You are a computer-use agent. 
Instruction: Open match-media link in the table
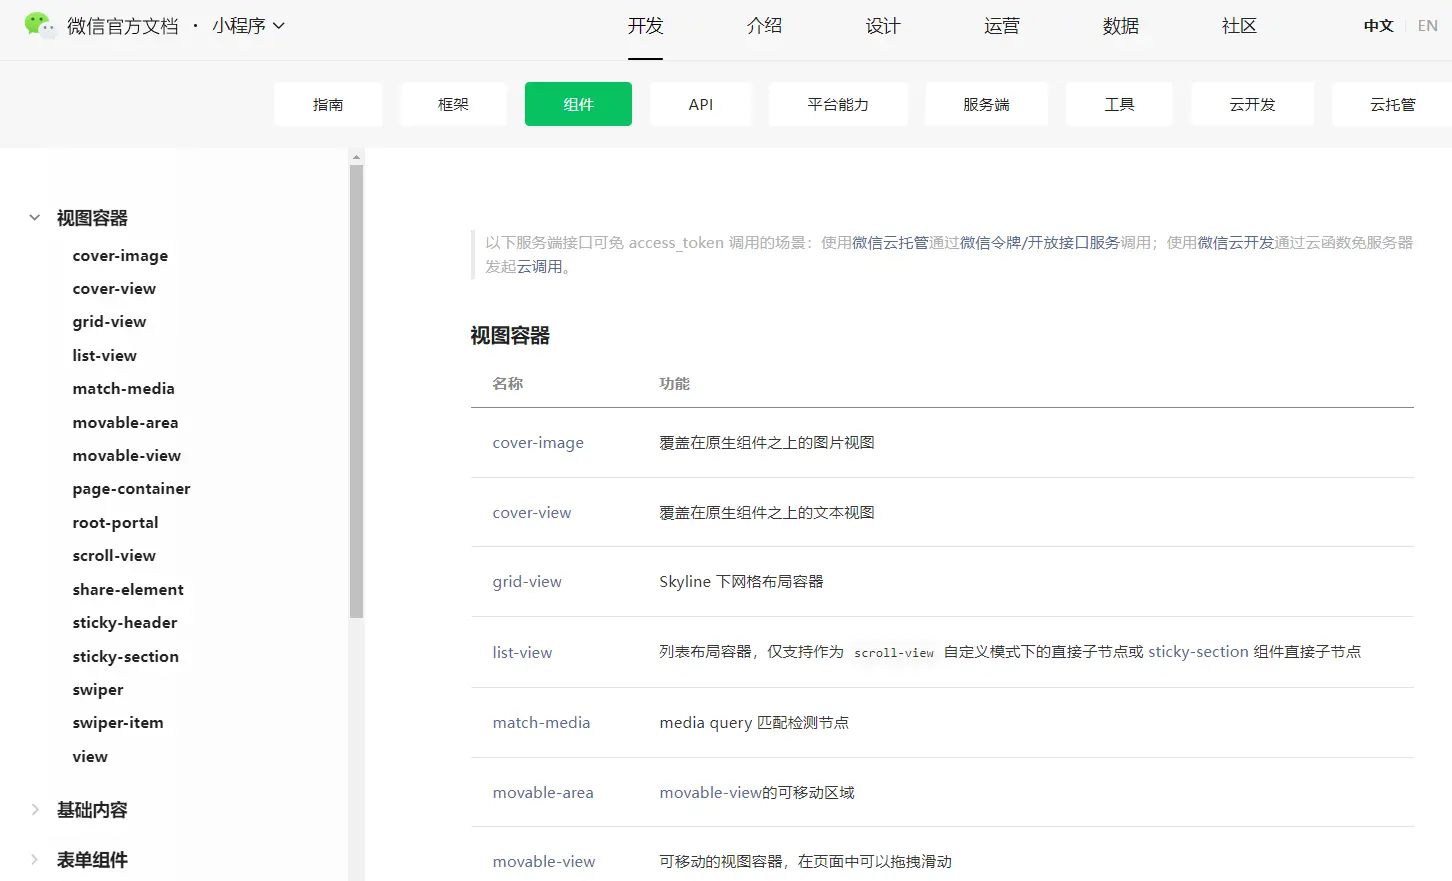click(x=541, y=723)
